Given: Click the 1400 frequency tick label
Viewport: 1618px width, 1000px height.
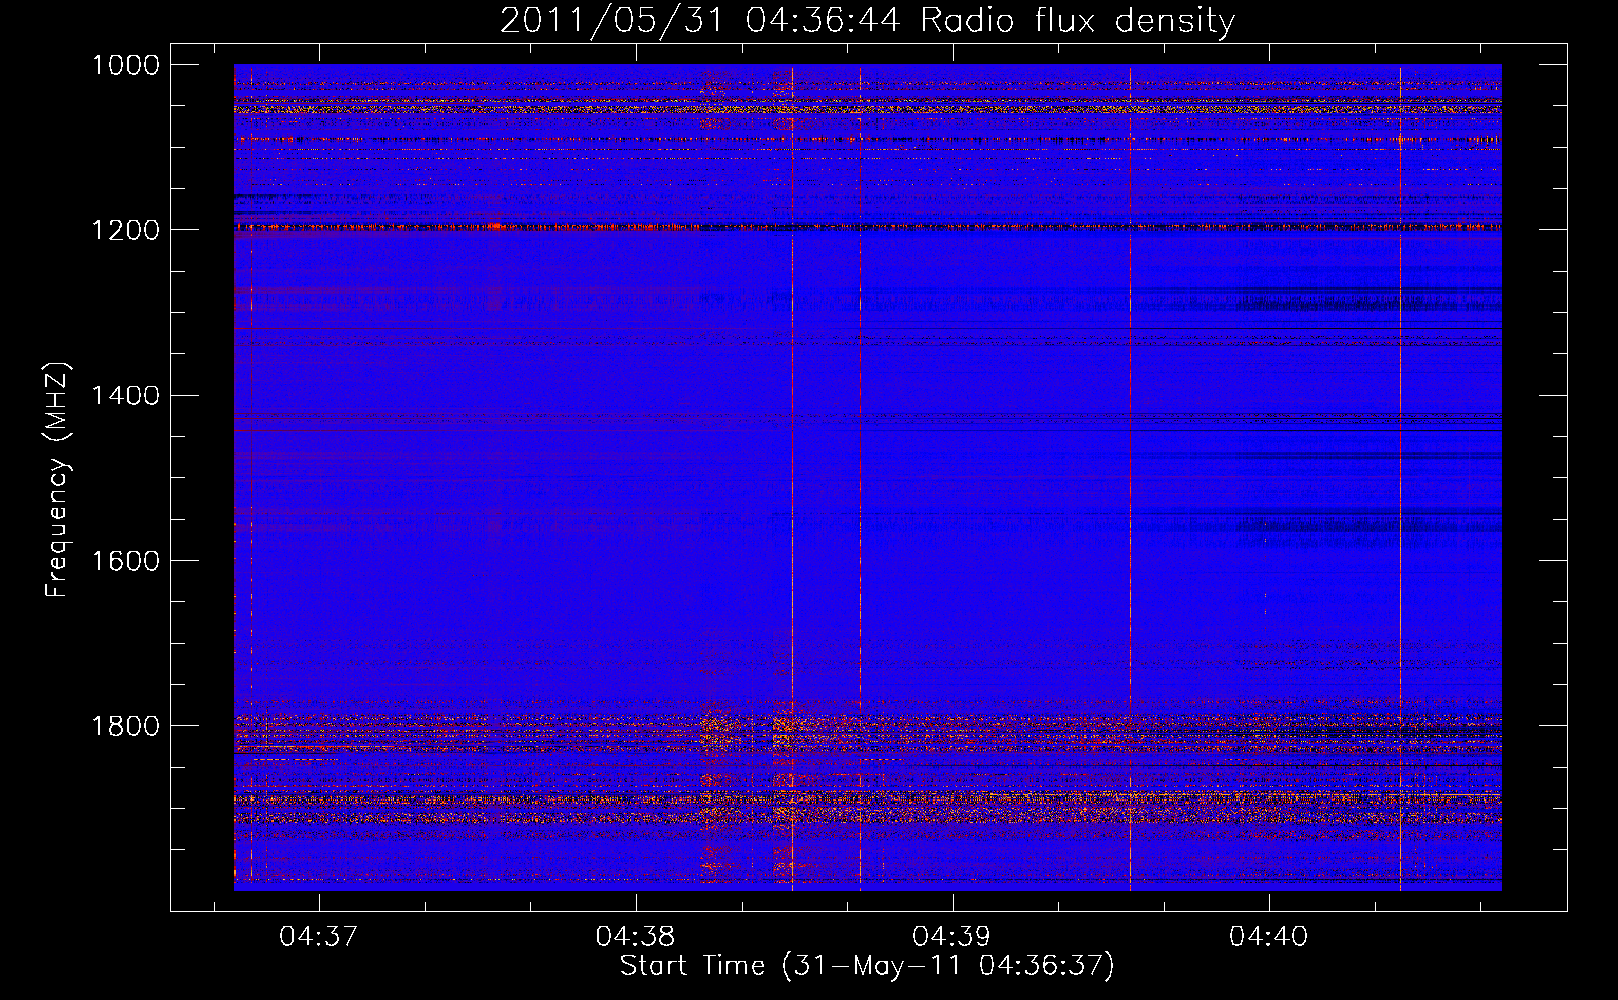Looking at the screenshot, I should tap(126, 395).
